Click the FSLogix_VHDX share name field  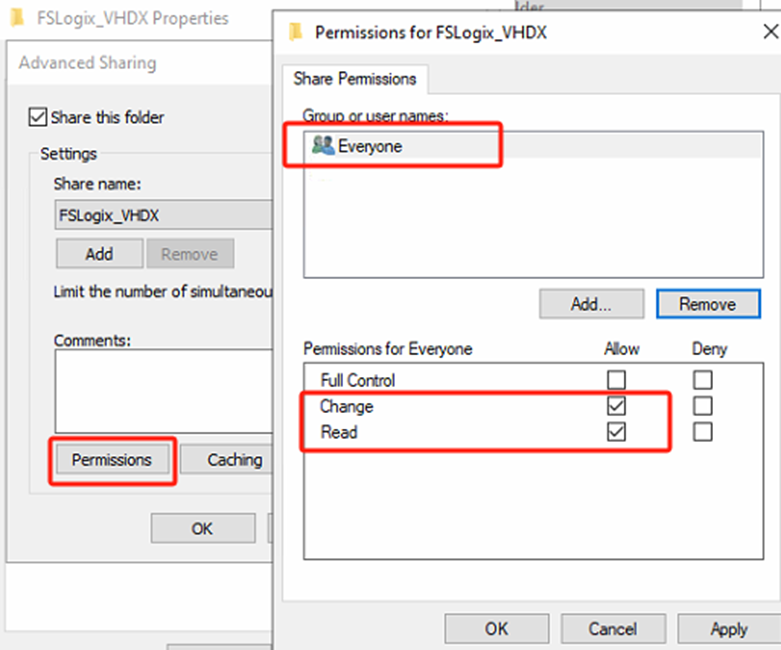(x=164, y=215)
